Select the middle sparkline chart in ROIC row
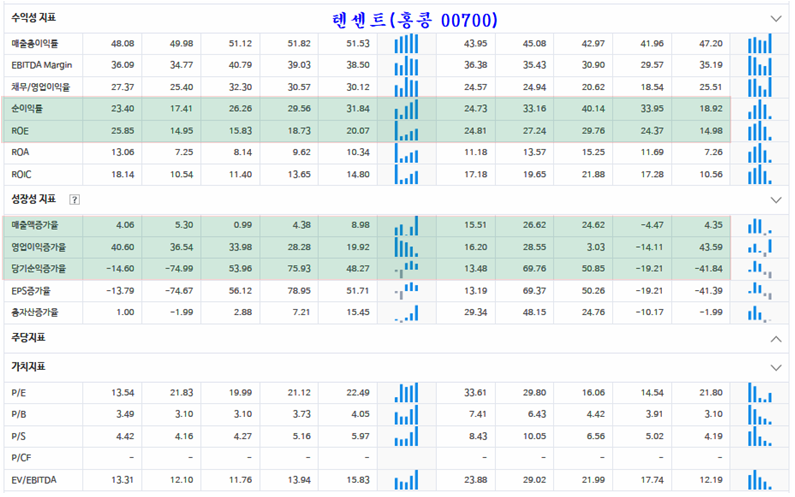Image resolution: width=795 pixels, height=497 pixels. click(406, 175)
